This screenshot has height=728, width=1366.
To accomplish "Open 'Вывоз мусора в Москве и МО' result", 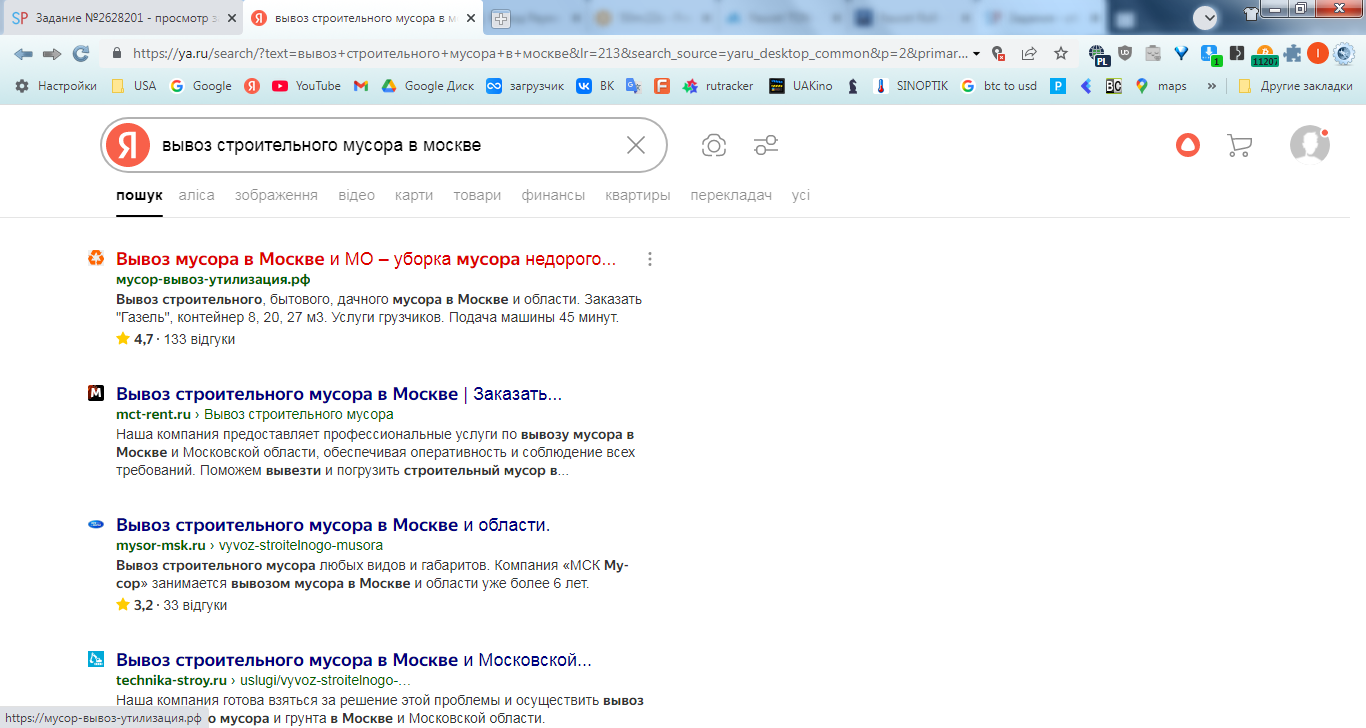I will tap(366, 259).
